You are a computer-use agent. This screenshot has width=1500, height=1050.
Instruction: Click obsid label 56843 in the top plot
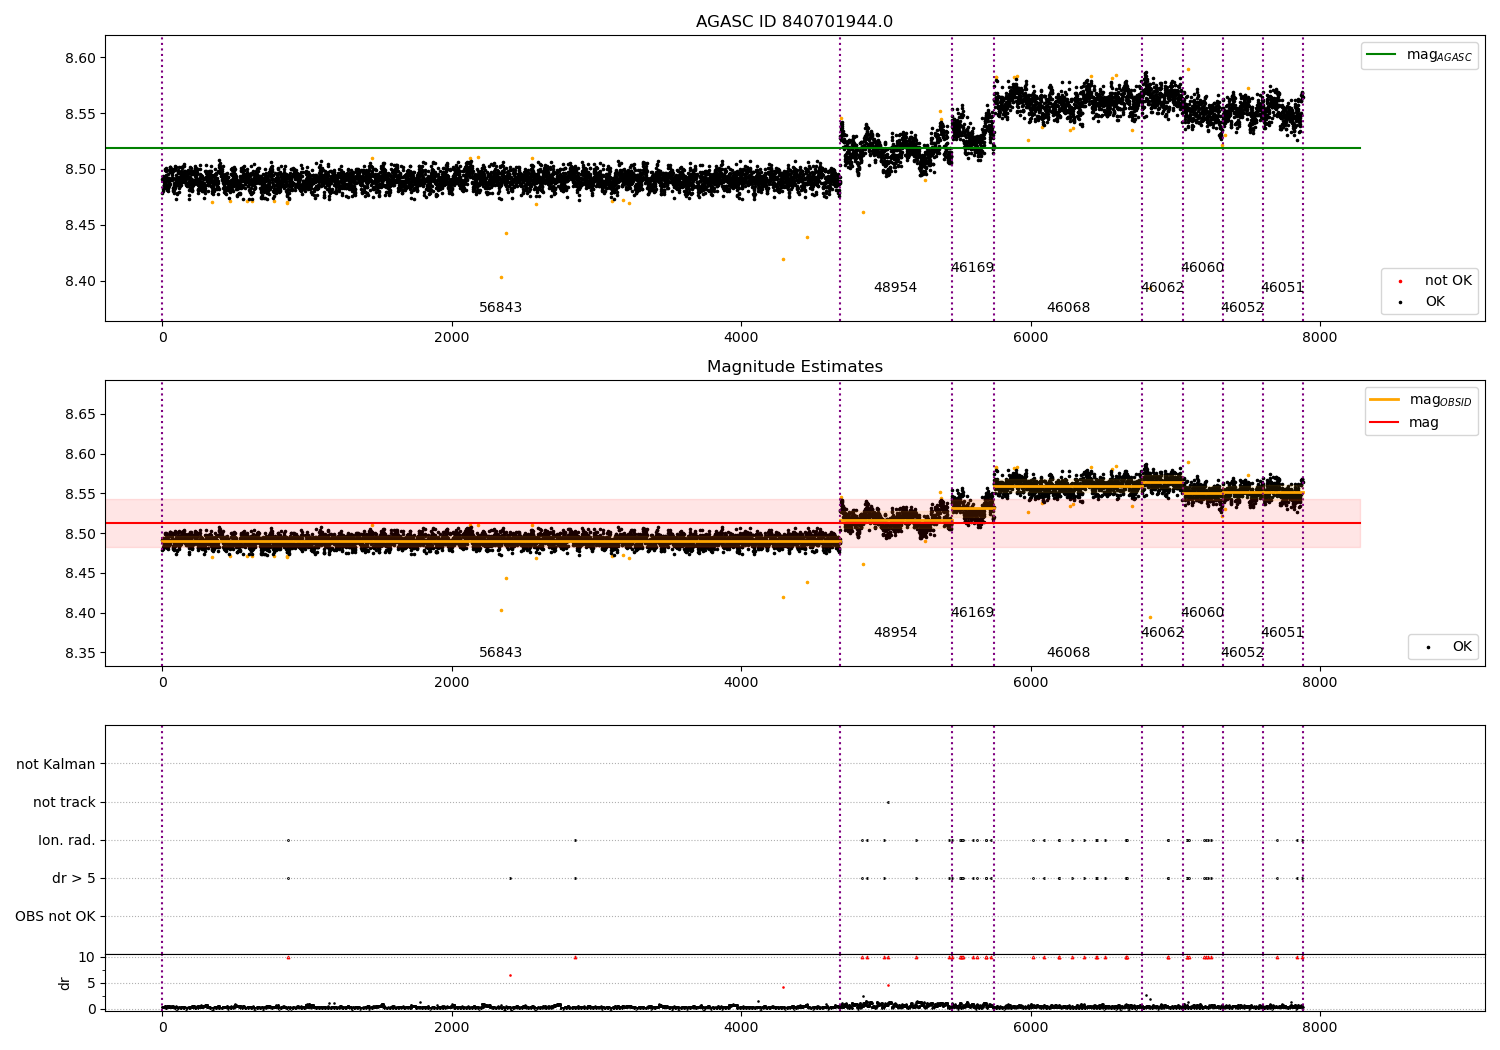(500, 308)
